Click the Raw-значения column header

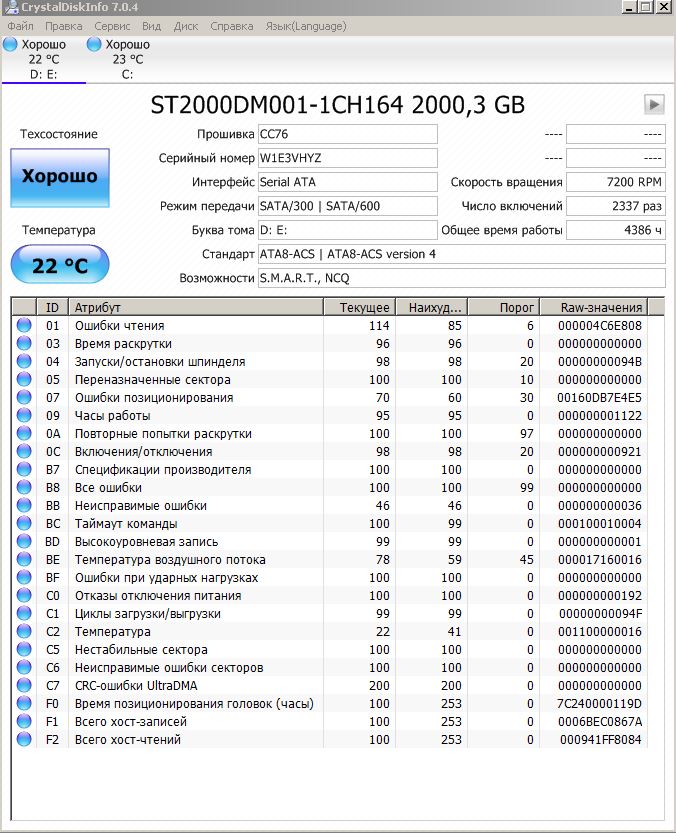point(594,307)
